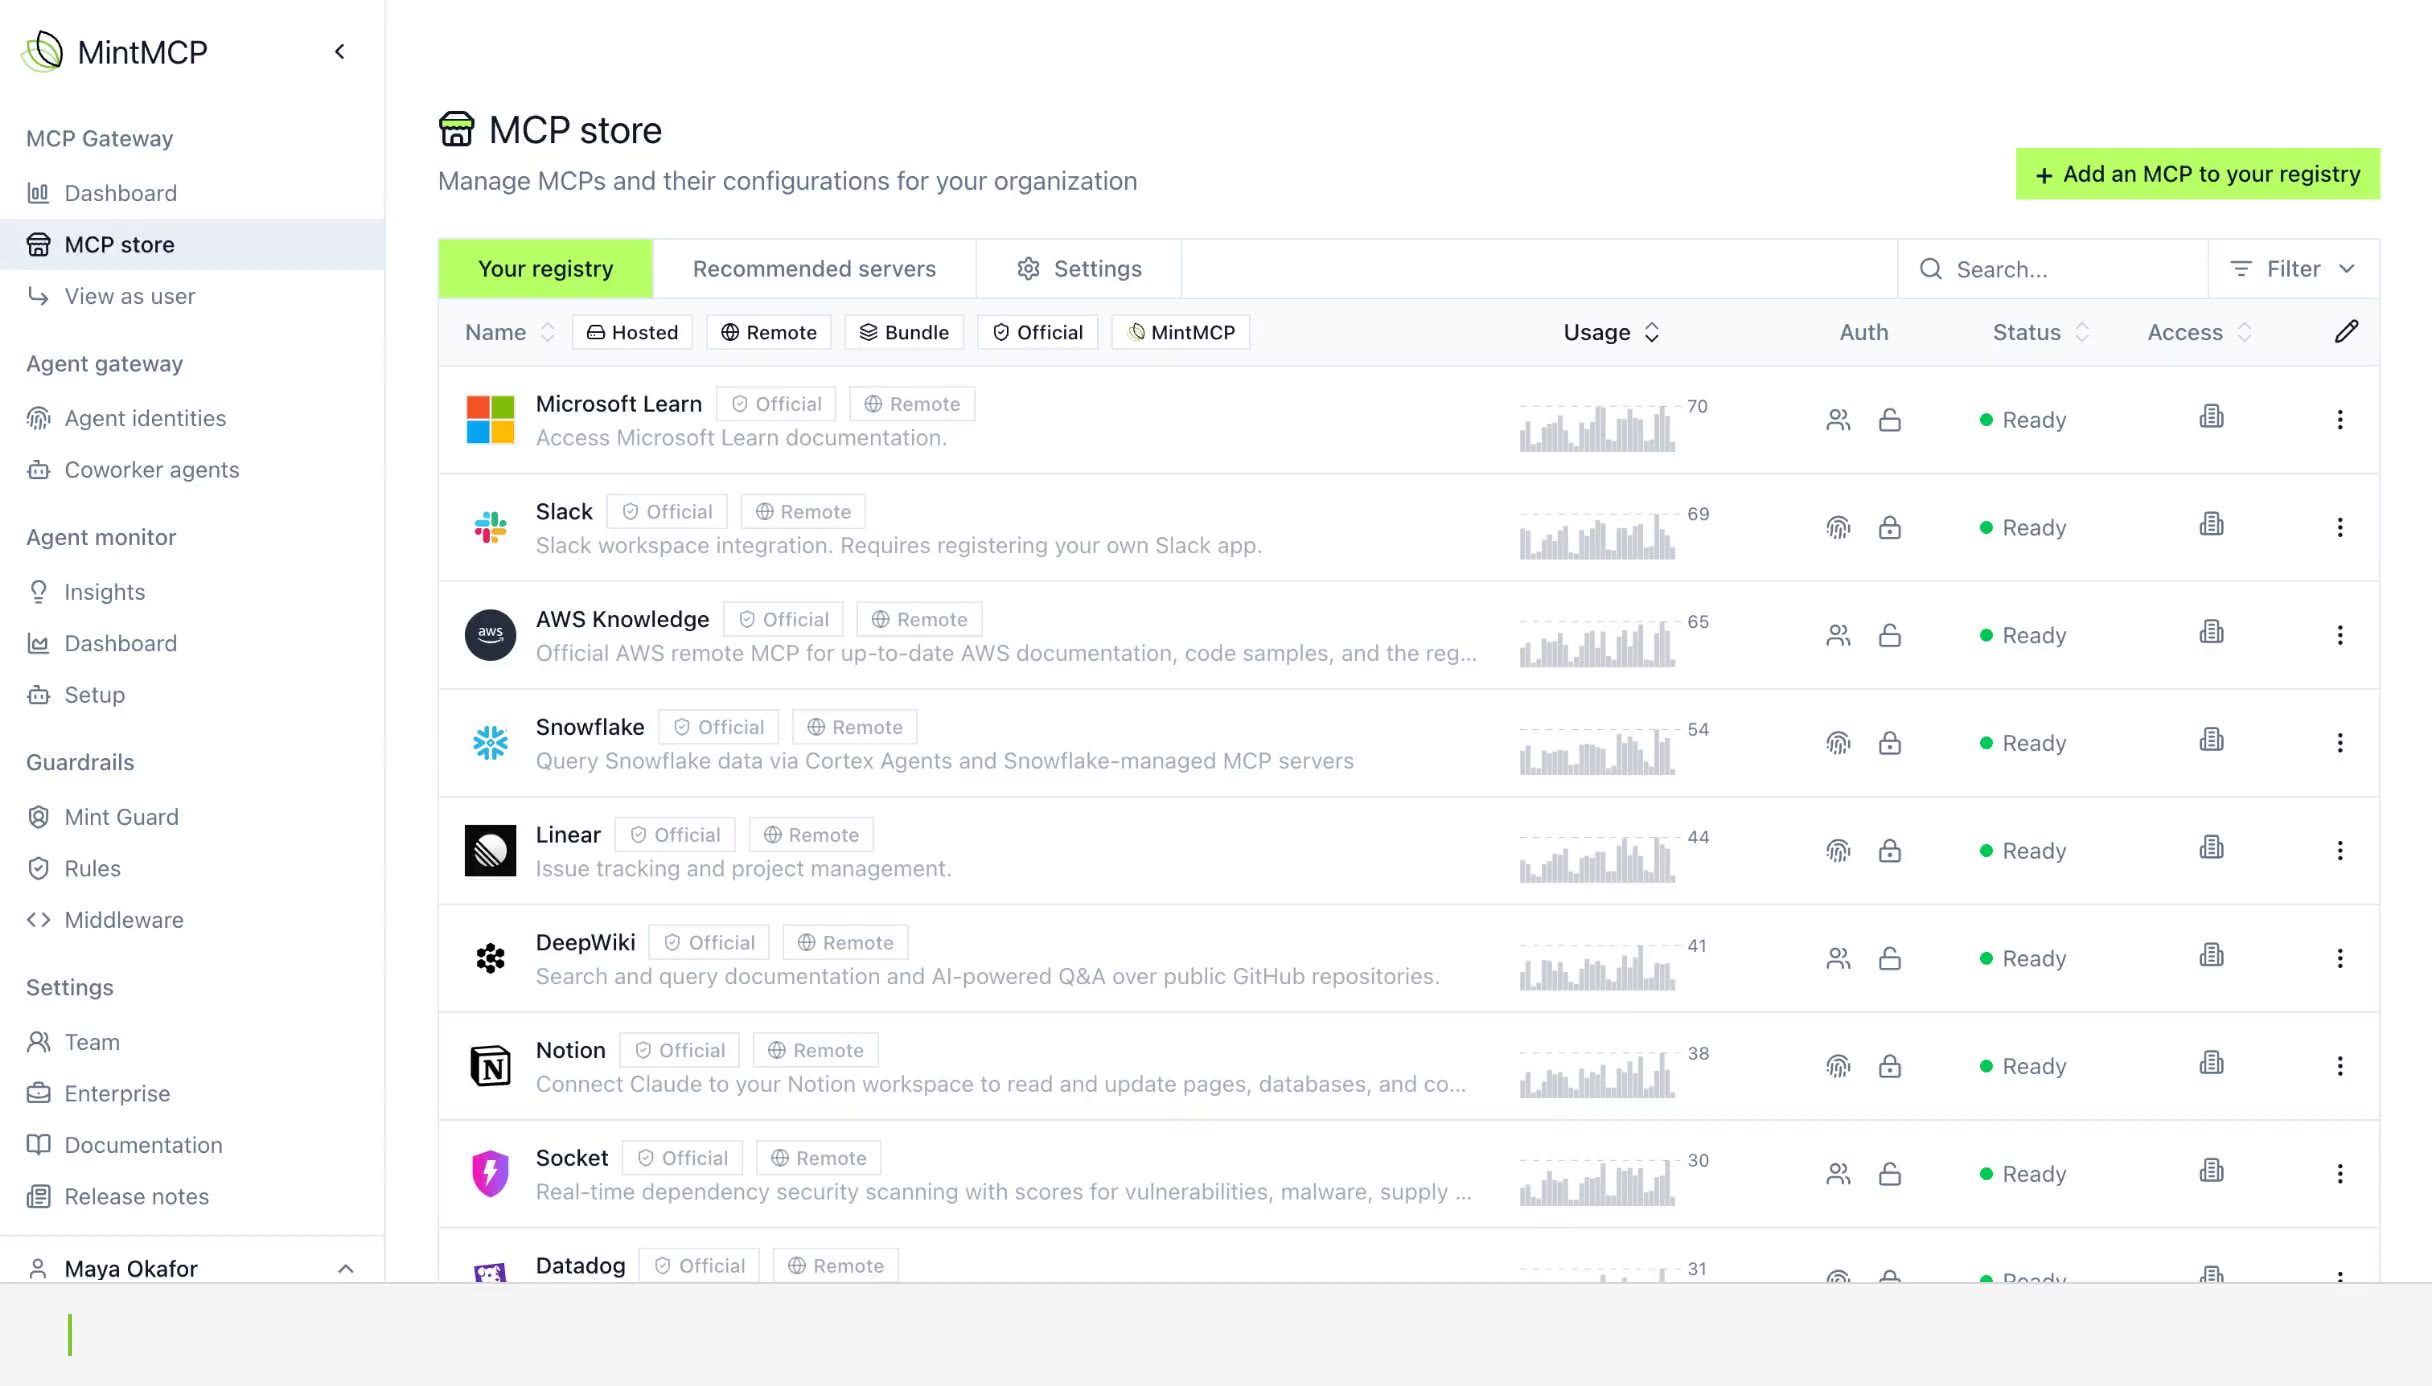
Task: Open the Mint Guard page
Action: pos(192,817)
